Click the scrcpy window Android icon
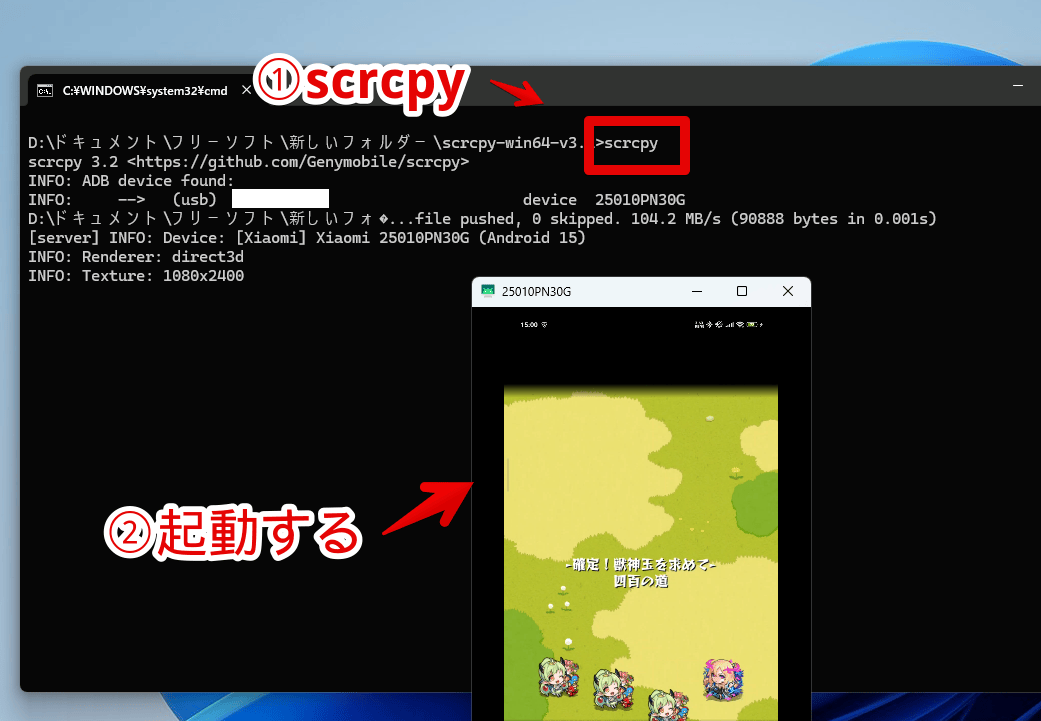 (488, 291)
